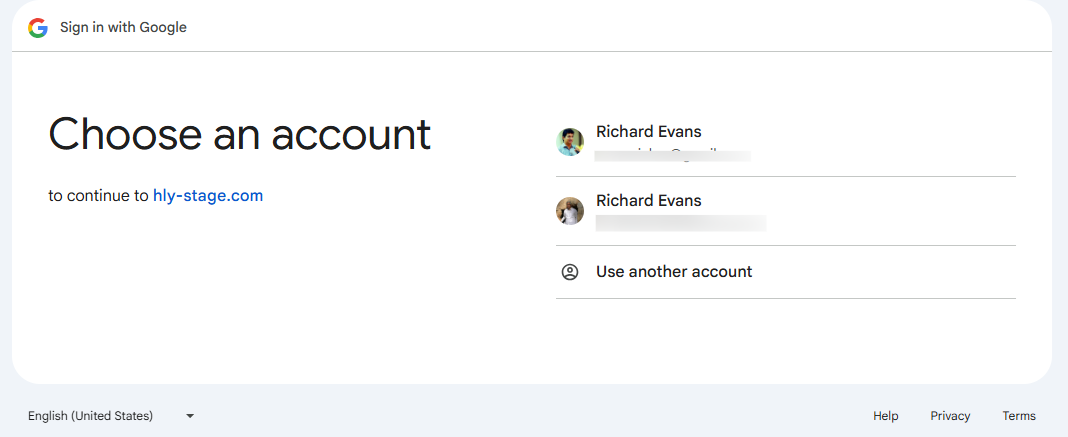Select the second Richard Evans account with brown avatar
1068x437 pixels.
(785, 211)
